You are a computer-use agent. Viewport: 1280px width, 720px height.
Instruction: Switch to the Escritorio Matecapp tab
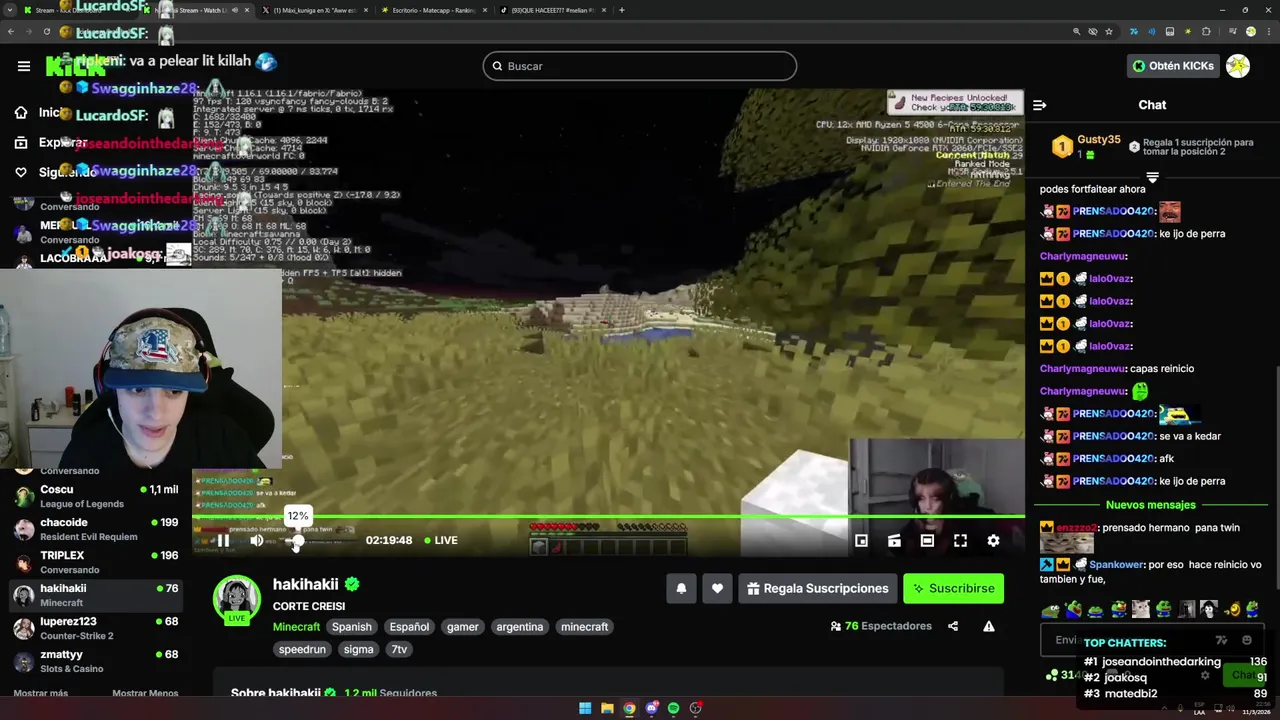(434, 10)
